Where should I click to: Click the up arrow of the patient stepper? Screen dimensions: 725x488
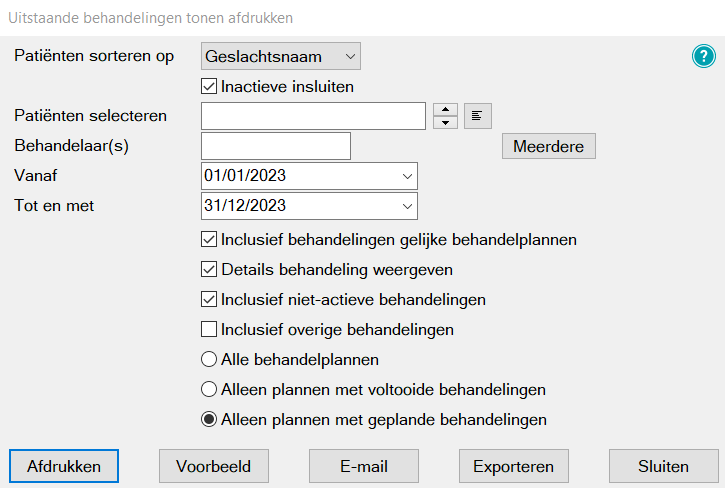pyautogui.click(x=445, y=110)
